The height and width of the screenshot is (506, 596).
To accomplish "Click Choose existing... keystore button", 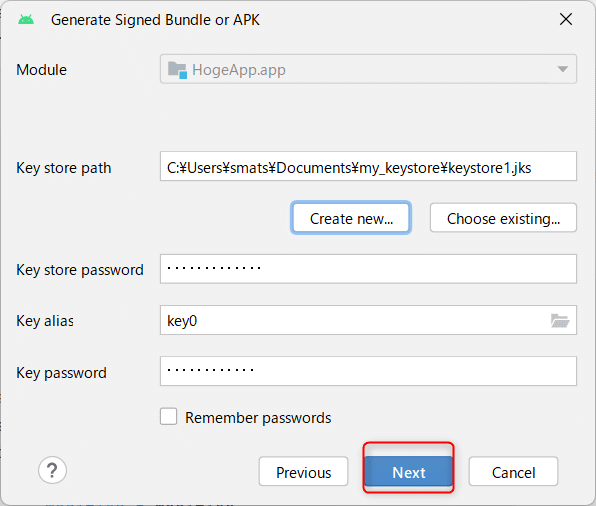I will (x=503, y=218).
